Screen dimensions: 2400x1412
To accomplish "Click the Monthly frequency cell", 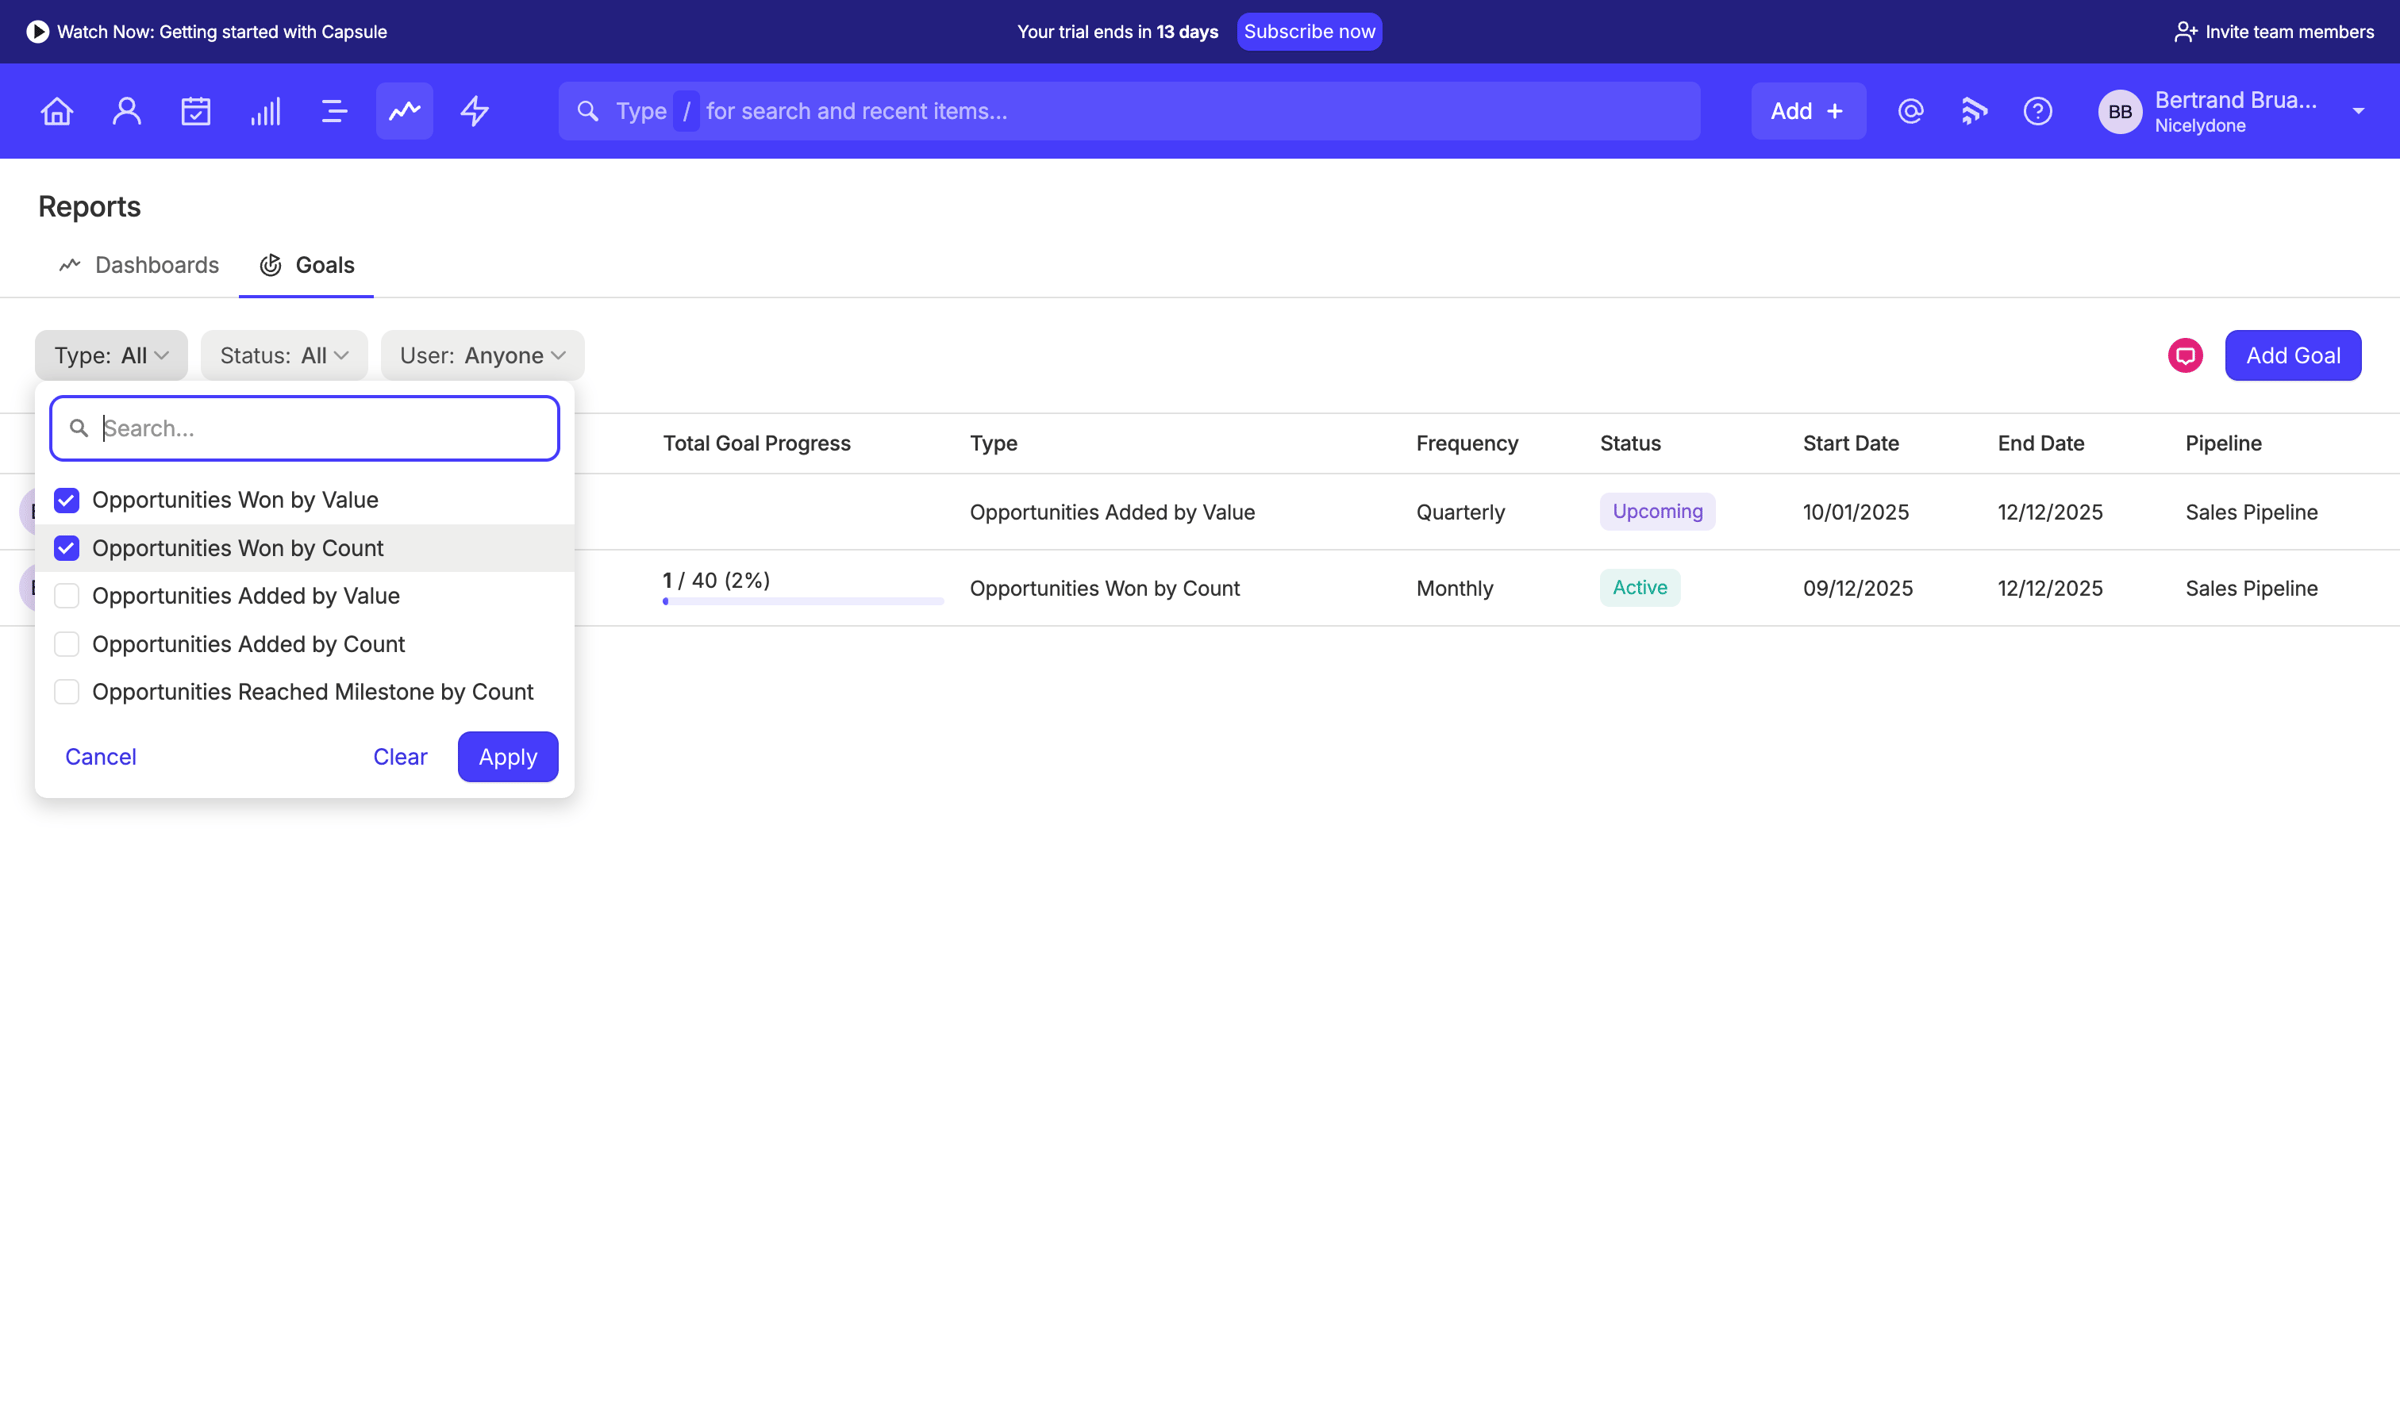I will pyautogui.click(x=1454, y=588).
